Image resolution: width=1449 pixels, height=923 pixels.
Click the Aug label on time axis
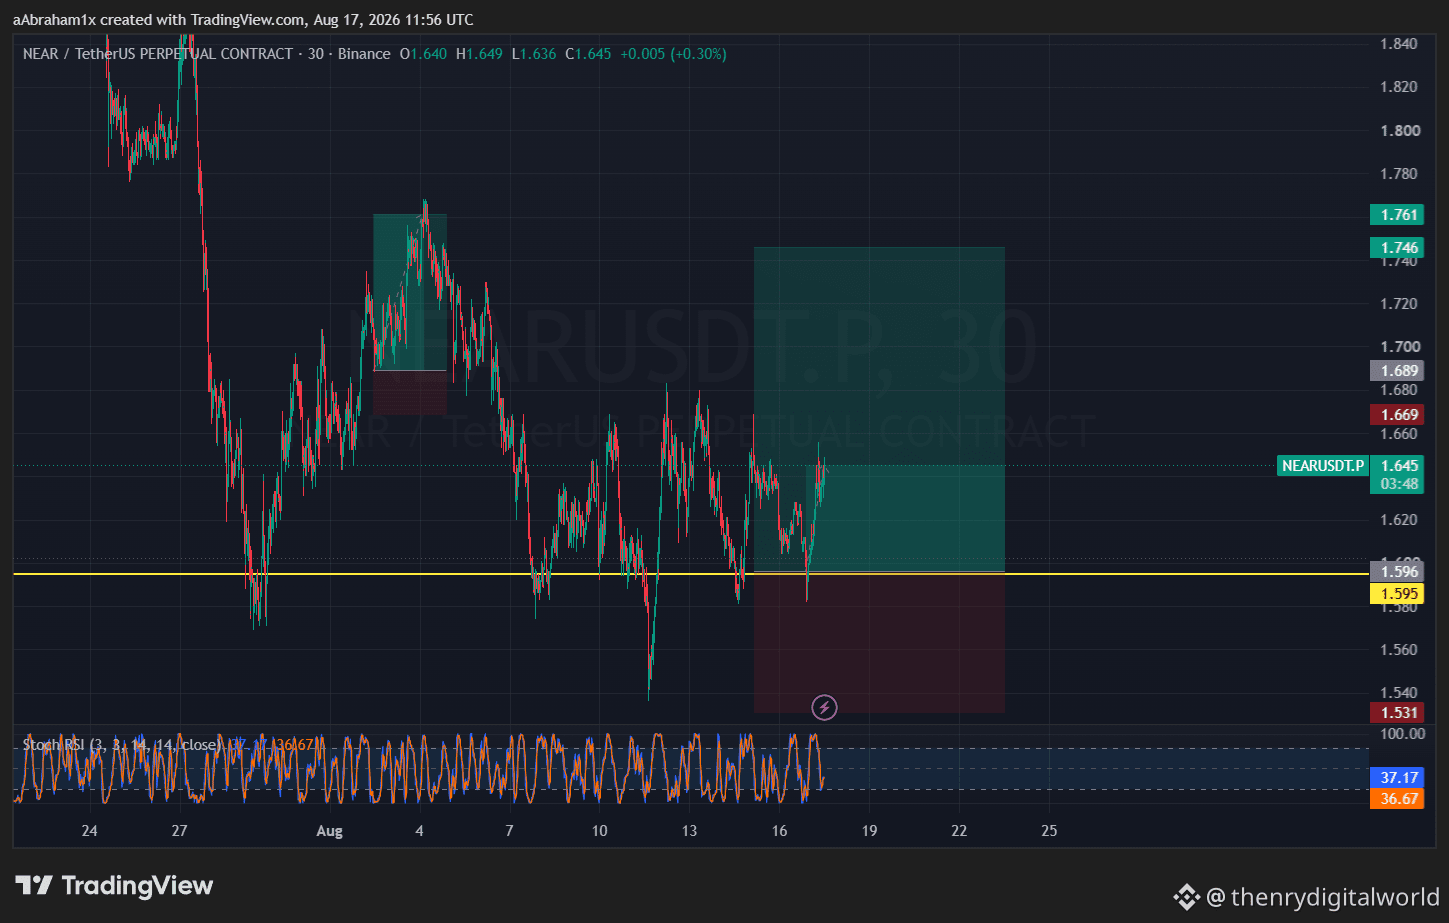coord(329,831)
